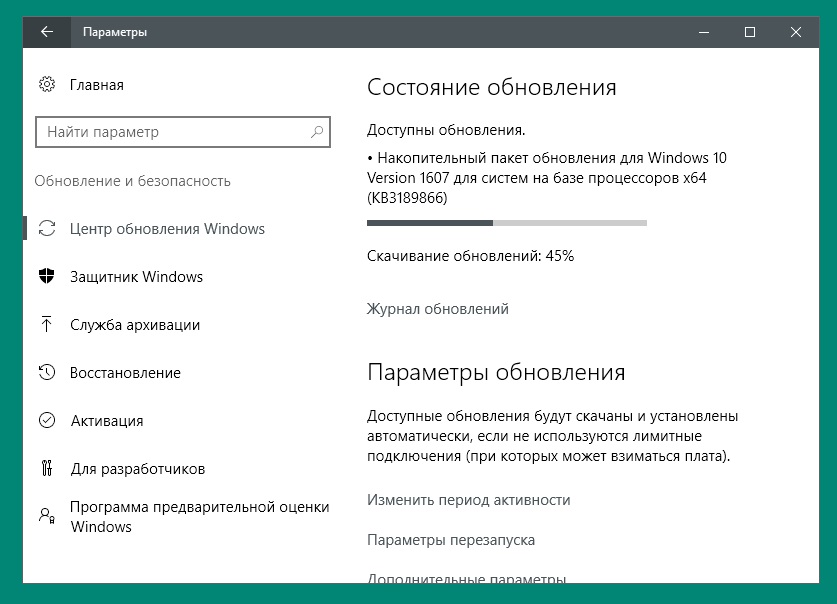The width and height of the screenshot is (837, 604).
Task: Click the upload arrow icon for Служба архивации
Action: click(x=47, y=324)
